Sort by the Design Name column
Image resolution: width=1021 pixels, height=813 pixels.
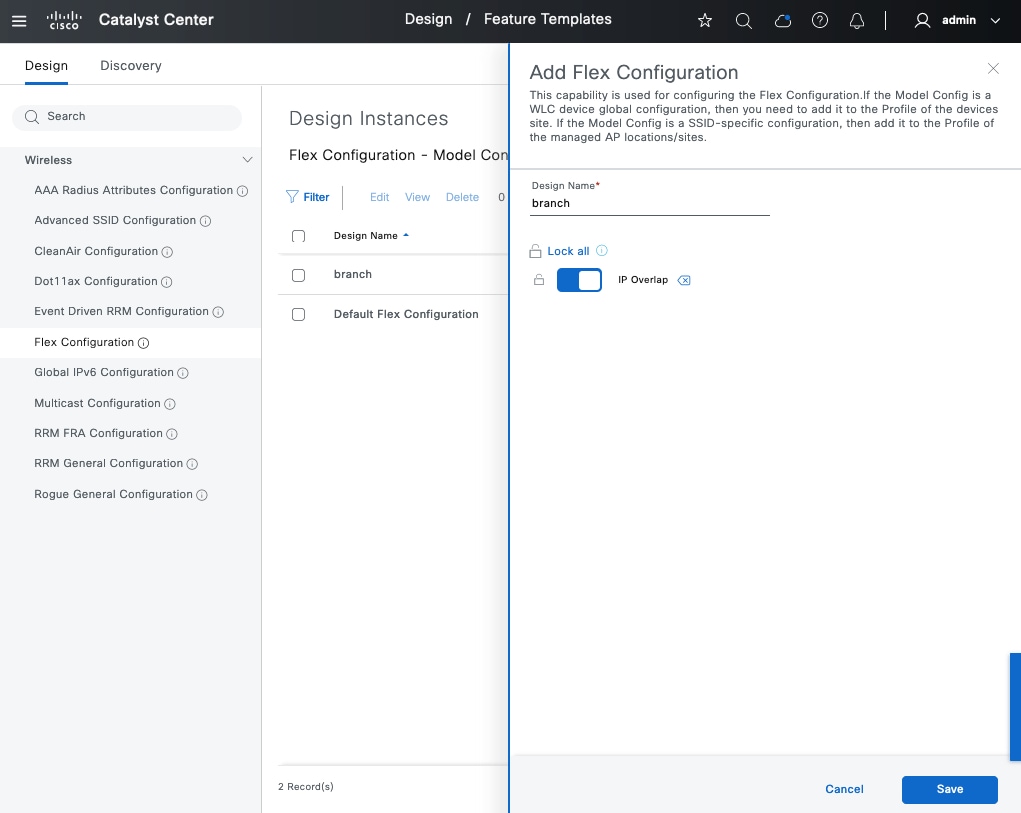(366, 236)
